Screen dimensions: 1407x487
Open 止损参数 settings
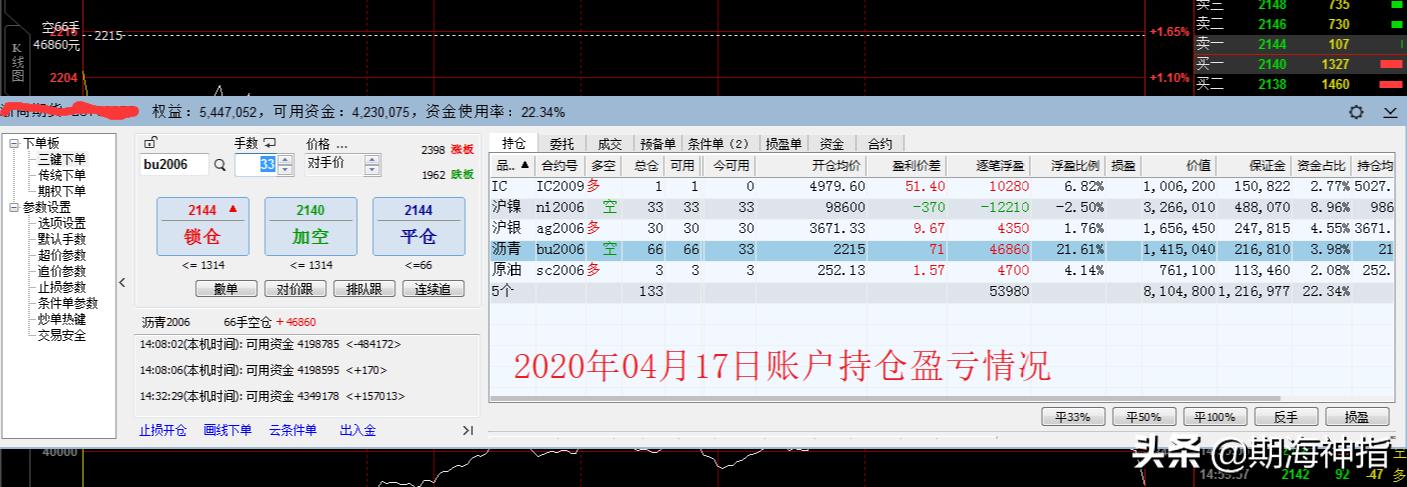pyautogui.click(x=62, y=287)
